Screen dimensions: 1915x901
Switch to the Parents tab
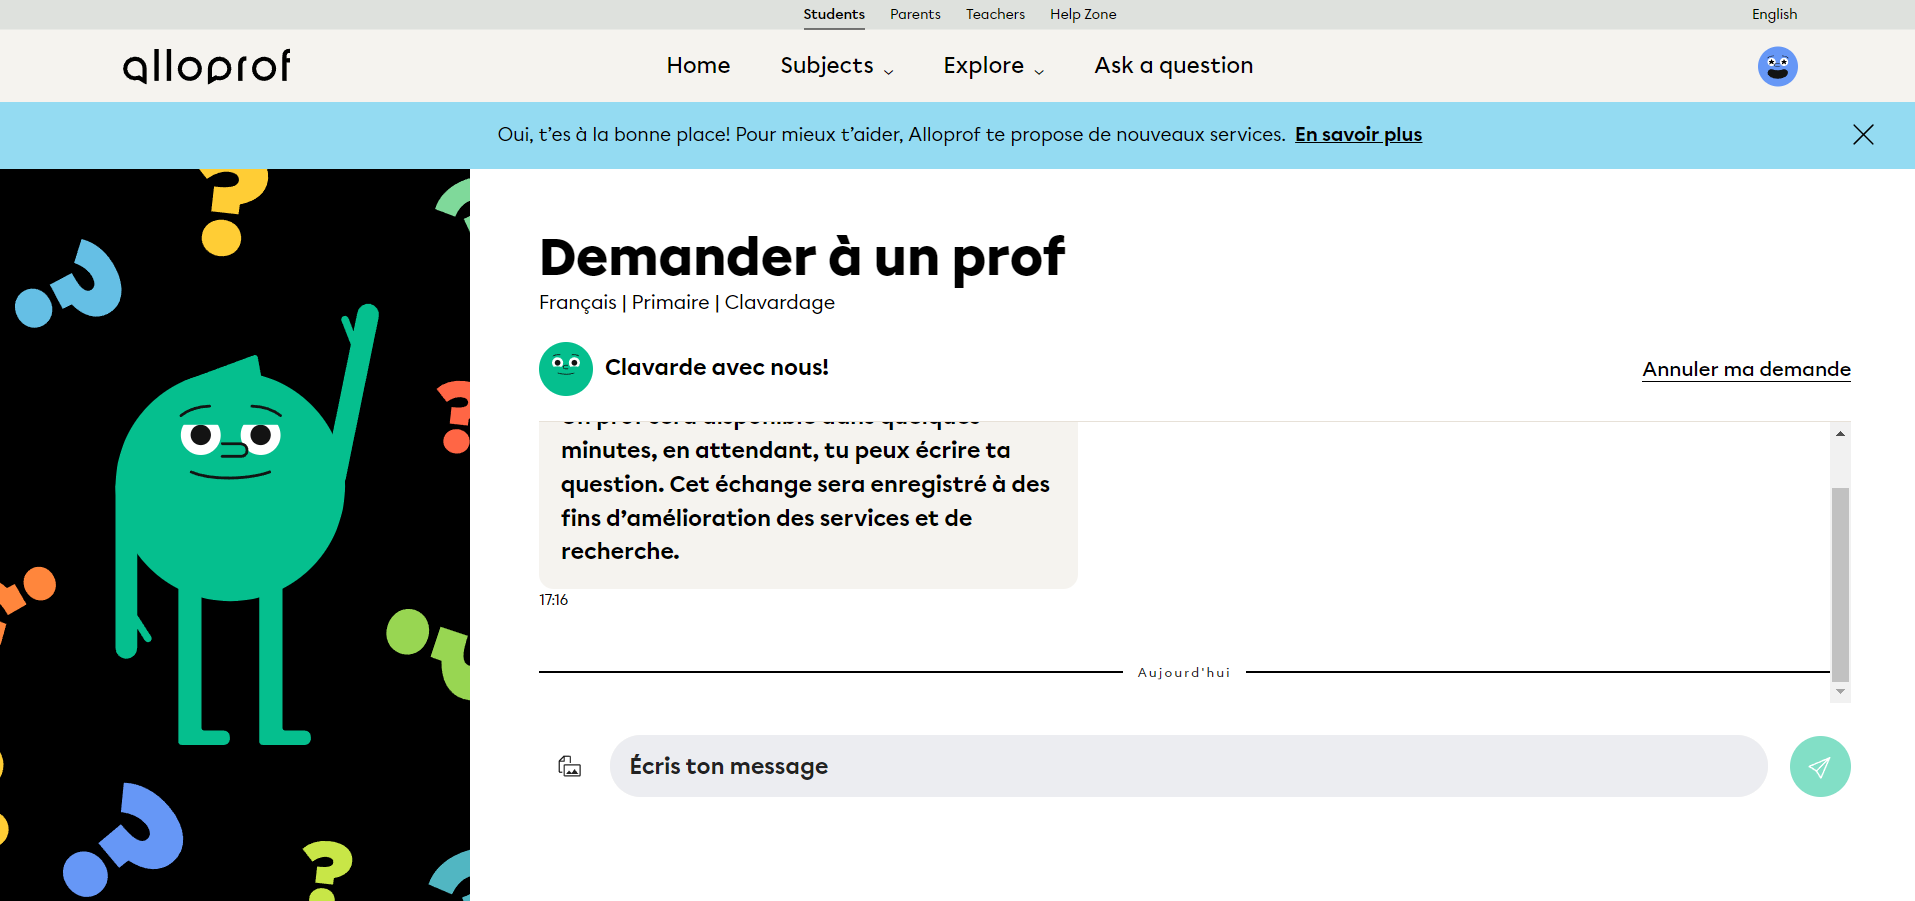point(915,14)
